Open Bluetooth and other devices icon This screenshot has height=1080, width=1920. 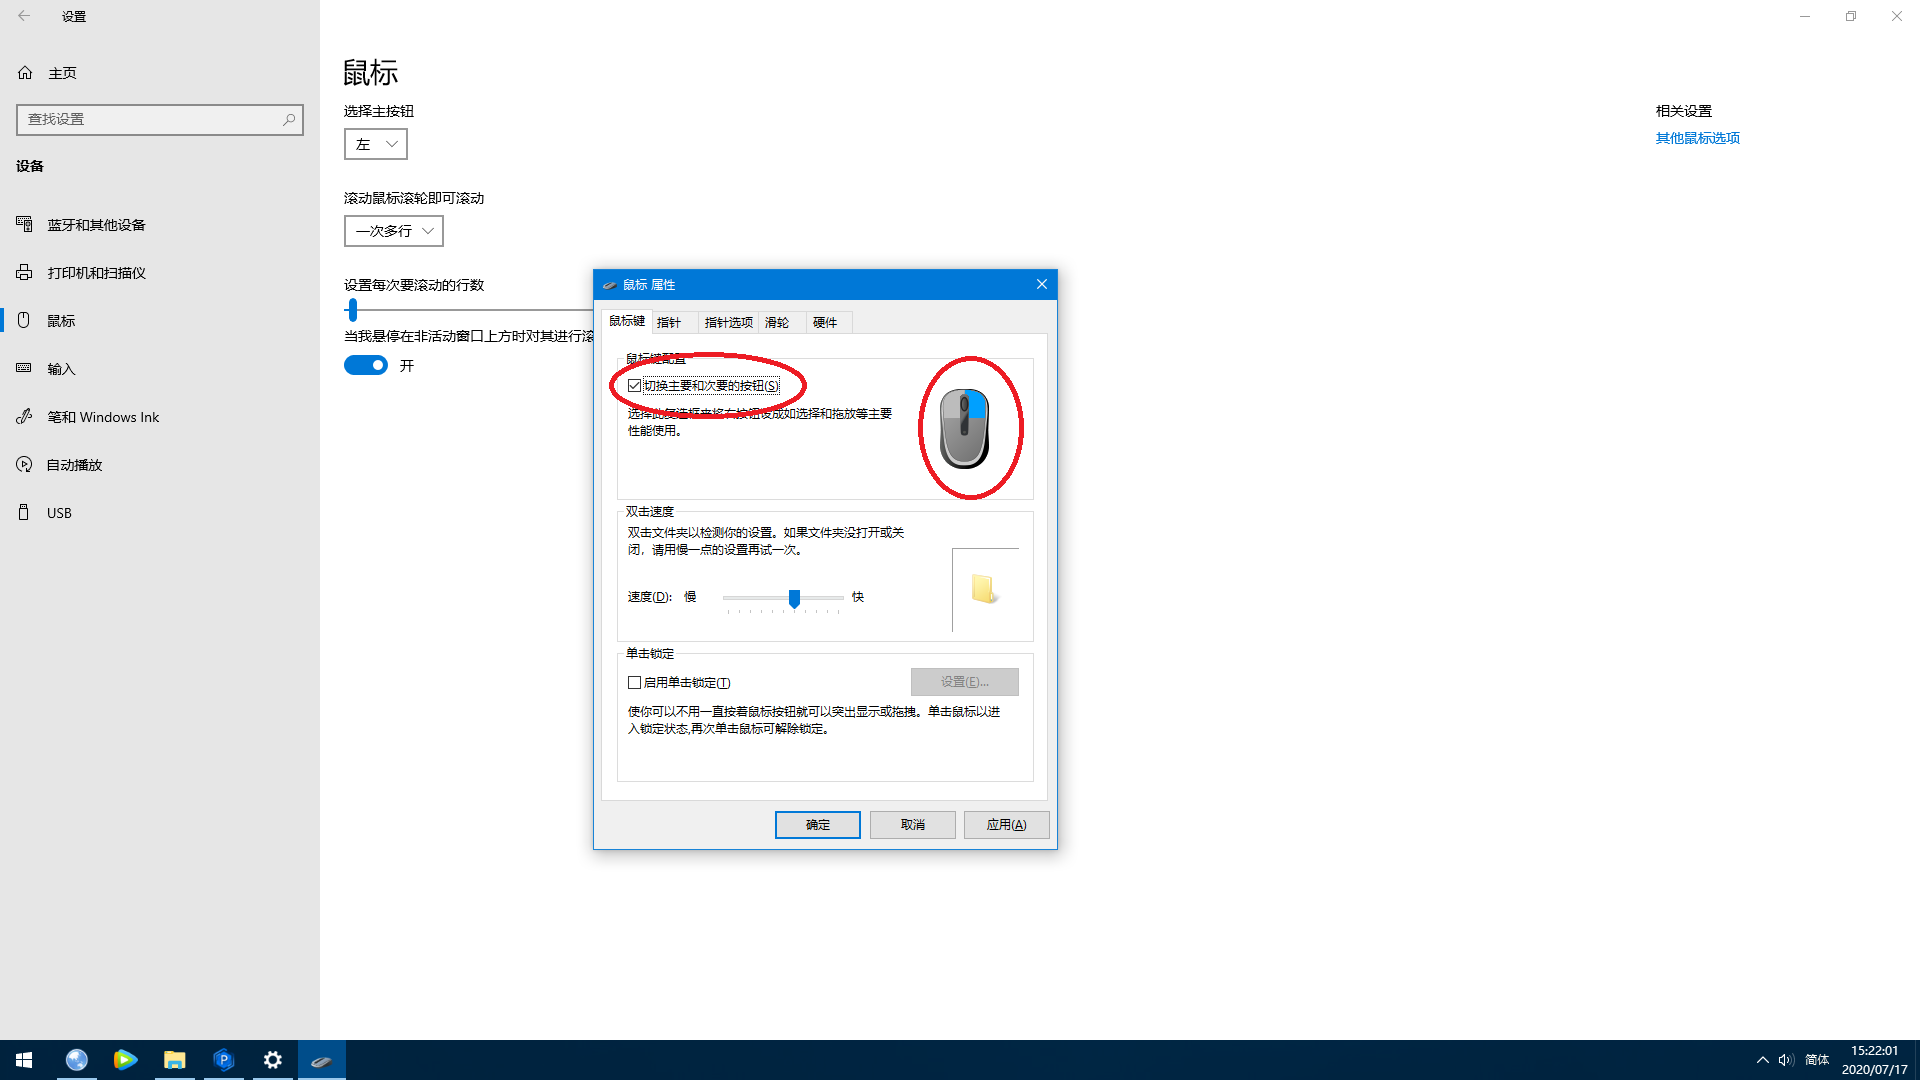[25, 224]
